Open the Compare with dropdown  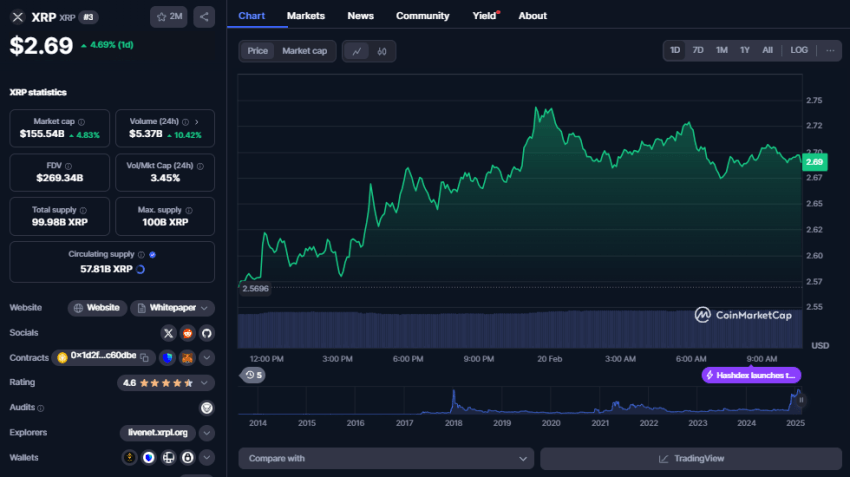coord(386,458)
